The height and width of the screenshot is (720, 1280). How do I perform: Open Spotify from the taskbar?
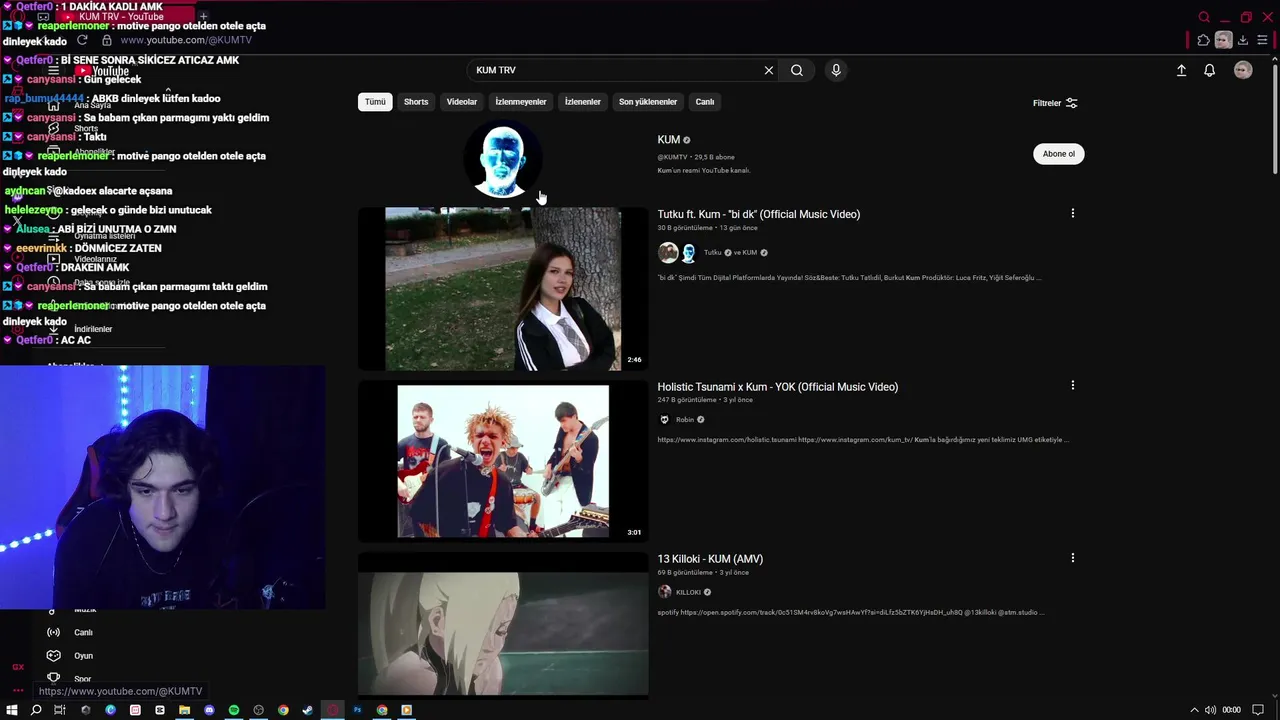(x=234, y=710)
